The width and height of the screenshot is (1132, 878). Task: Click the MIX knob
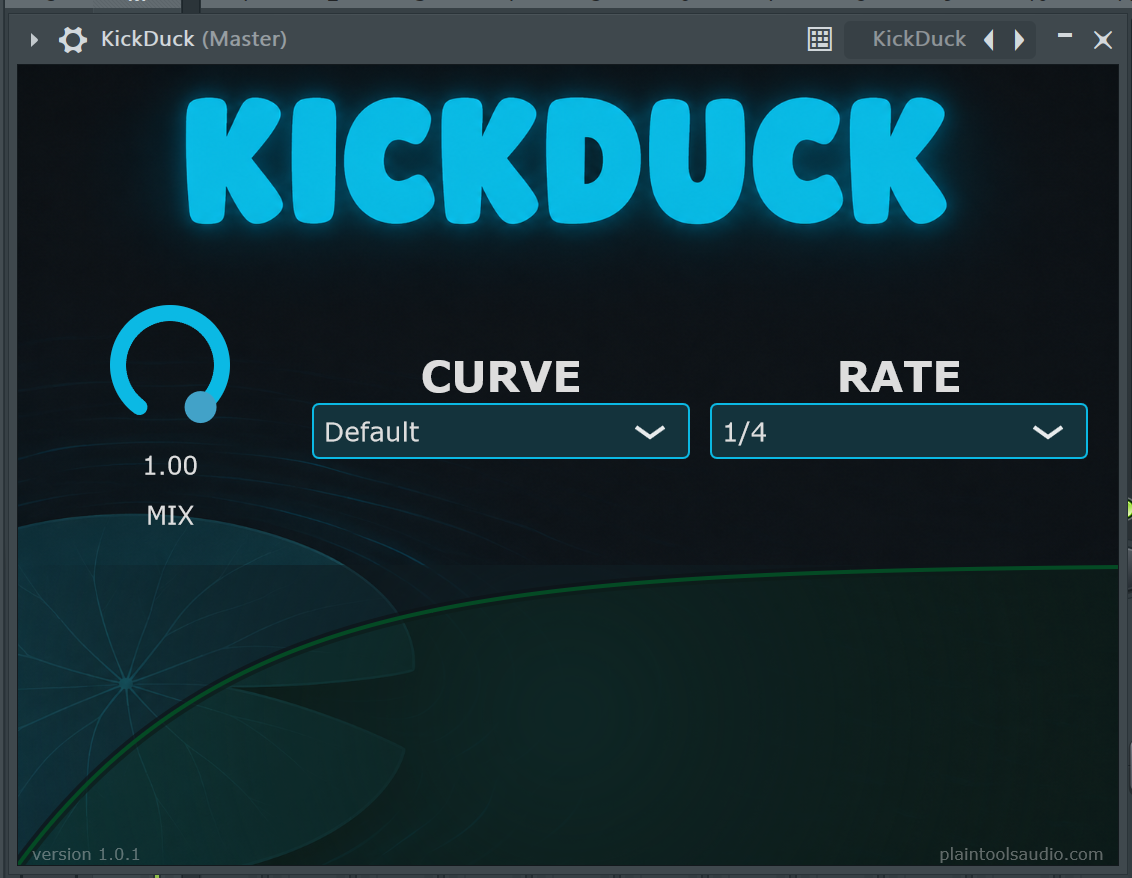coord(170,364)
